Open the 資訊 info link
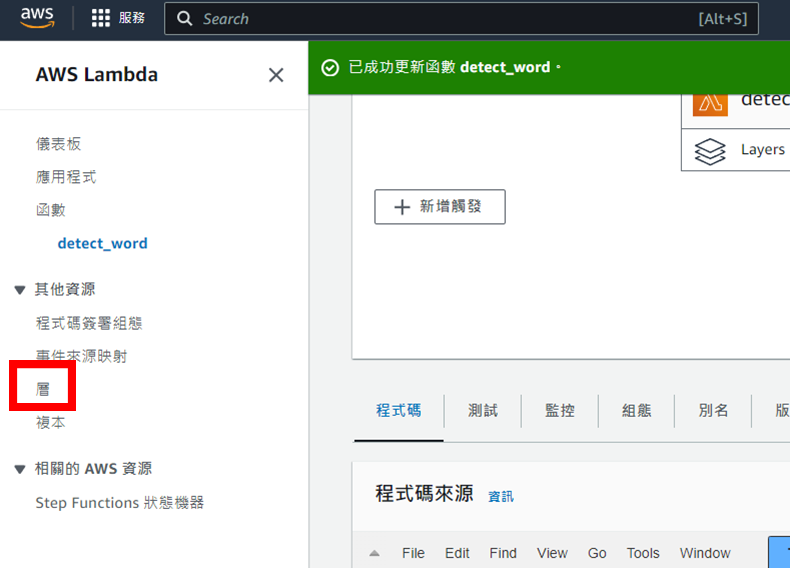The width and height of the screenshot is (790, 568). pyautogui.click(x=501, y=496)
